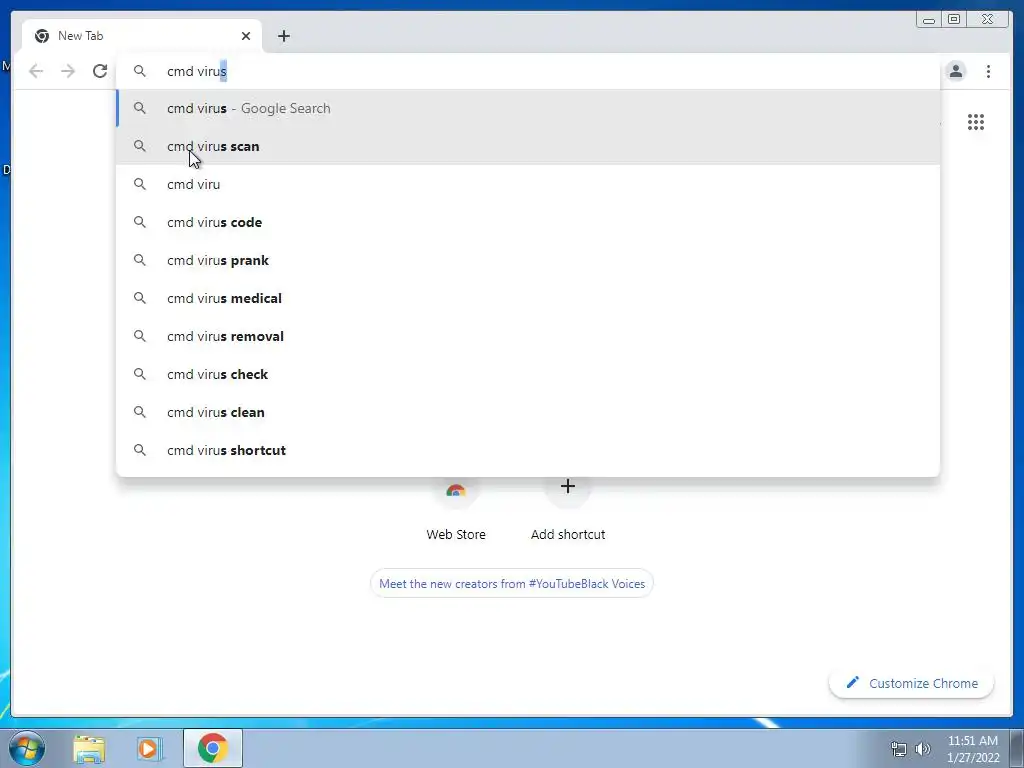The height and width of the screenshot is (768, 1024).
Task: Choose the 'cmd virus medical' suggestion
Action: click(528, 298)
